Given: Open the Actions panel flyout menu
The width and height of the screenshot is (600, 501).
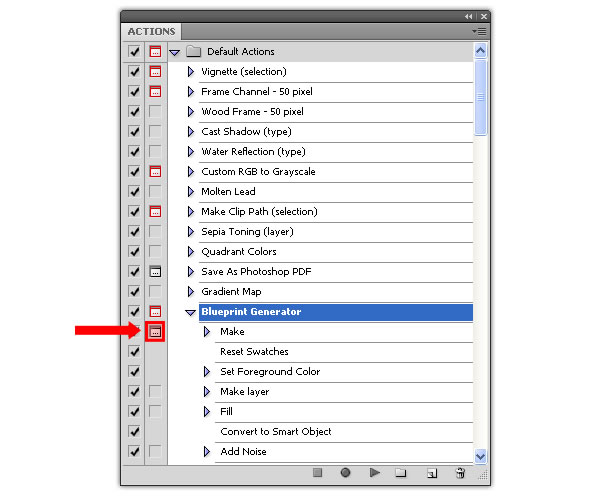Looking at the screenshot, I should tap(479, 31).
